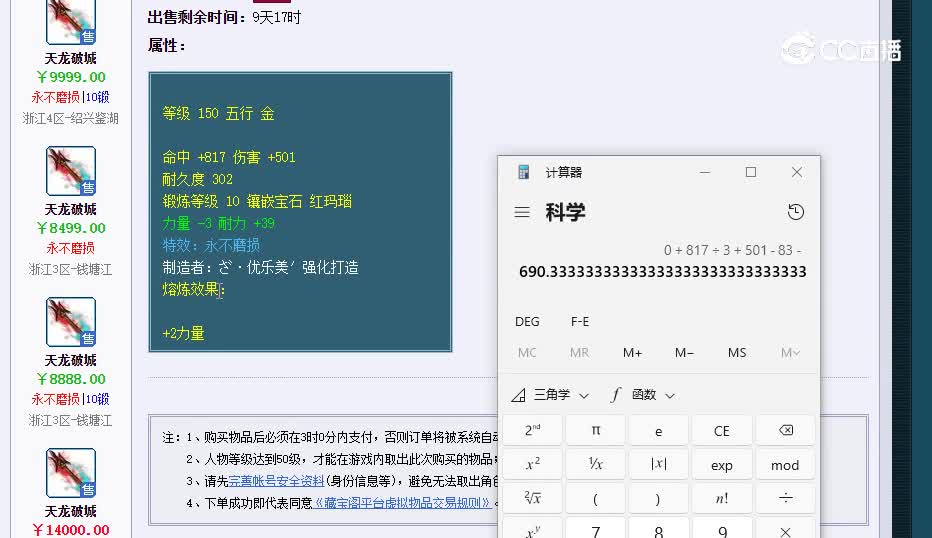Expand the 函数 functions dropdown
932x538 pixels.
click(643, 395)
